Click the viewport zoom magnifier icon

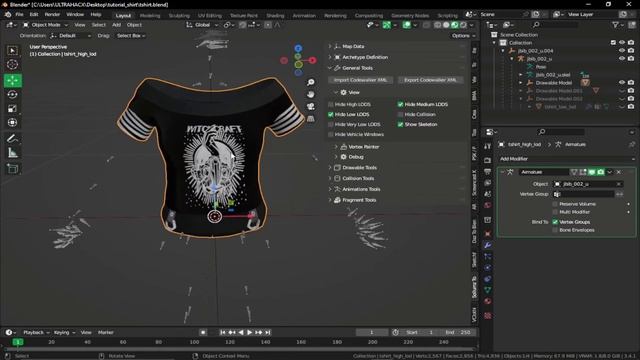pyautogui.click(x=311, y=82)
